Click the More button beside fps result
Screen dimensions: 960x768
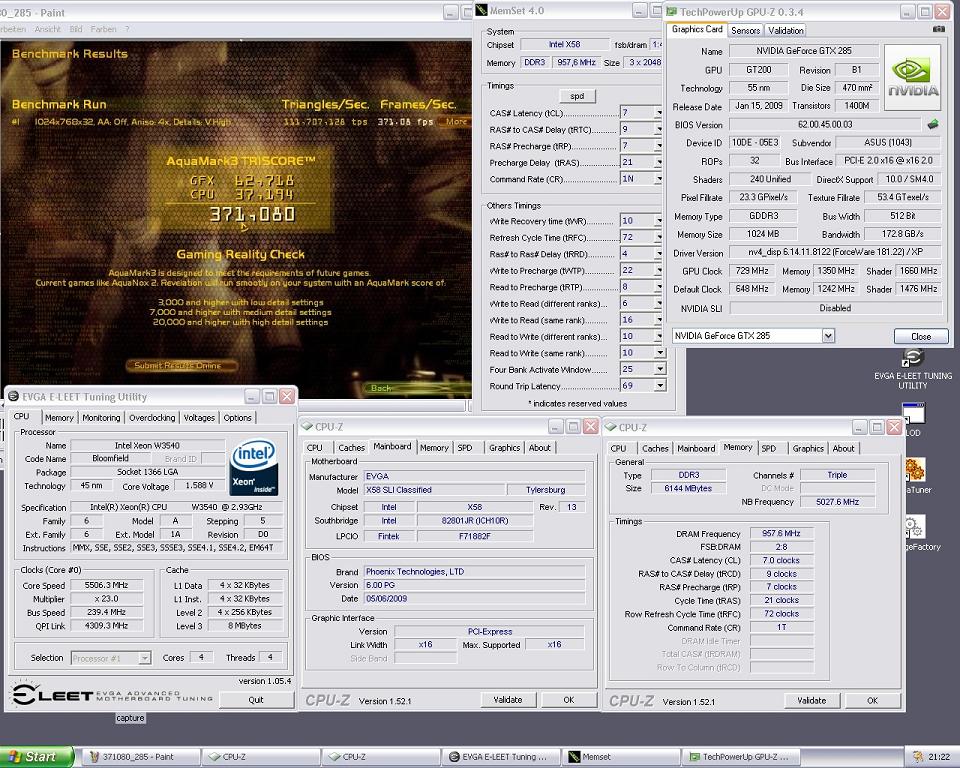pos(456,121)
